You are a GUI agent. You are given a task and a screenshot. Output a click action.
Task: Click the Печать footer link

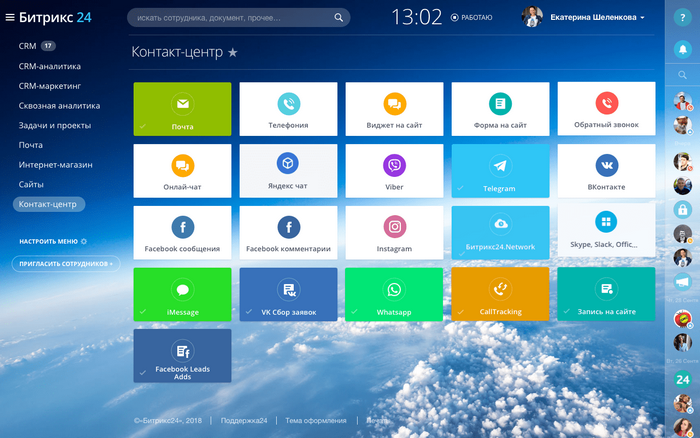(377, 421)
